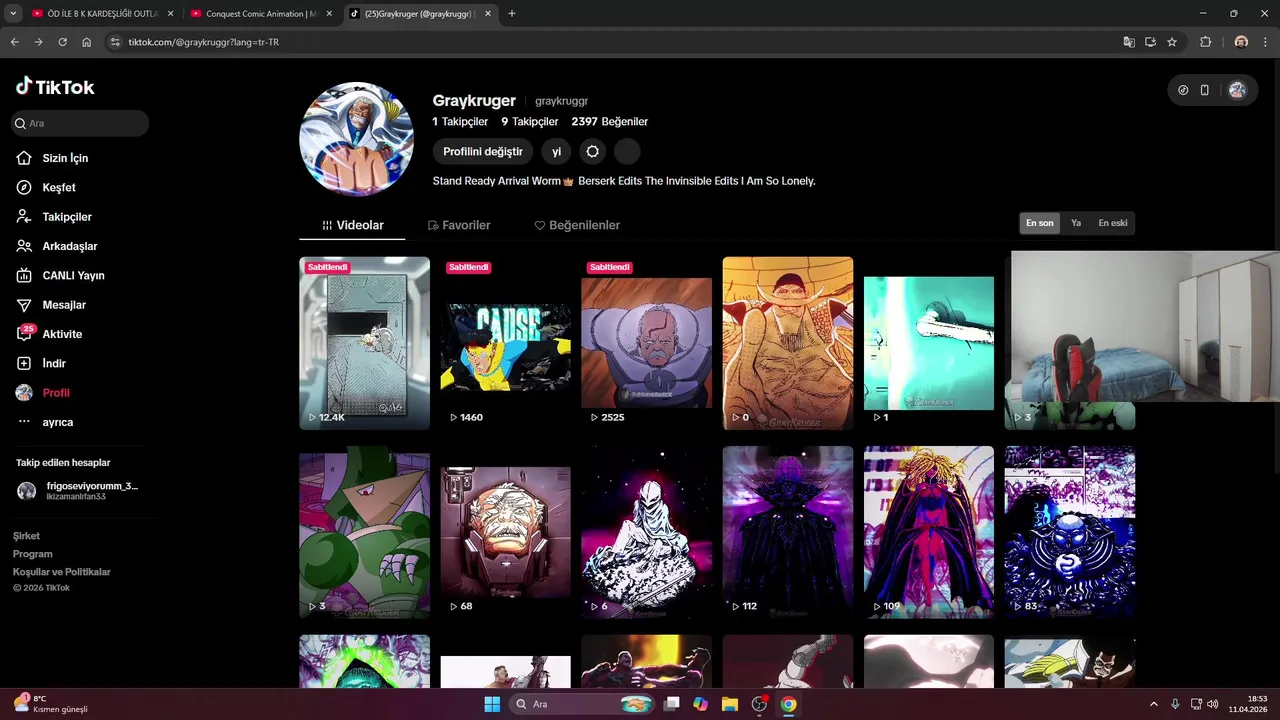This screenshot has width=1280, height=720.
Task: Open the pinned video with 2525 views
Action: (646, 343)
